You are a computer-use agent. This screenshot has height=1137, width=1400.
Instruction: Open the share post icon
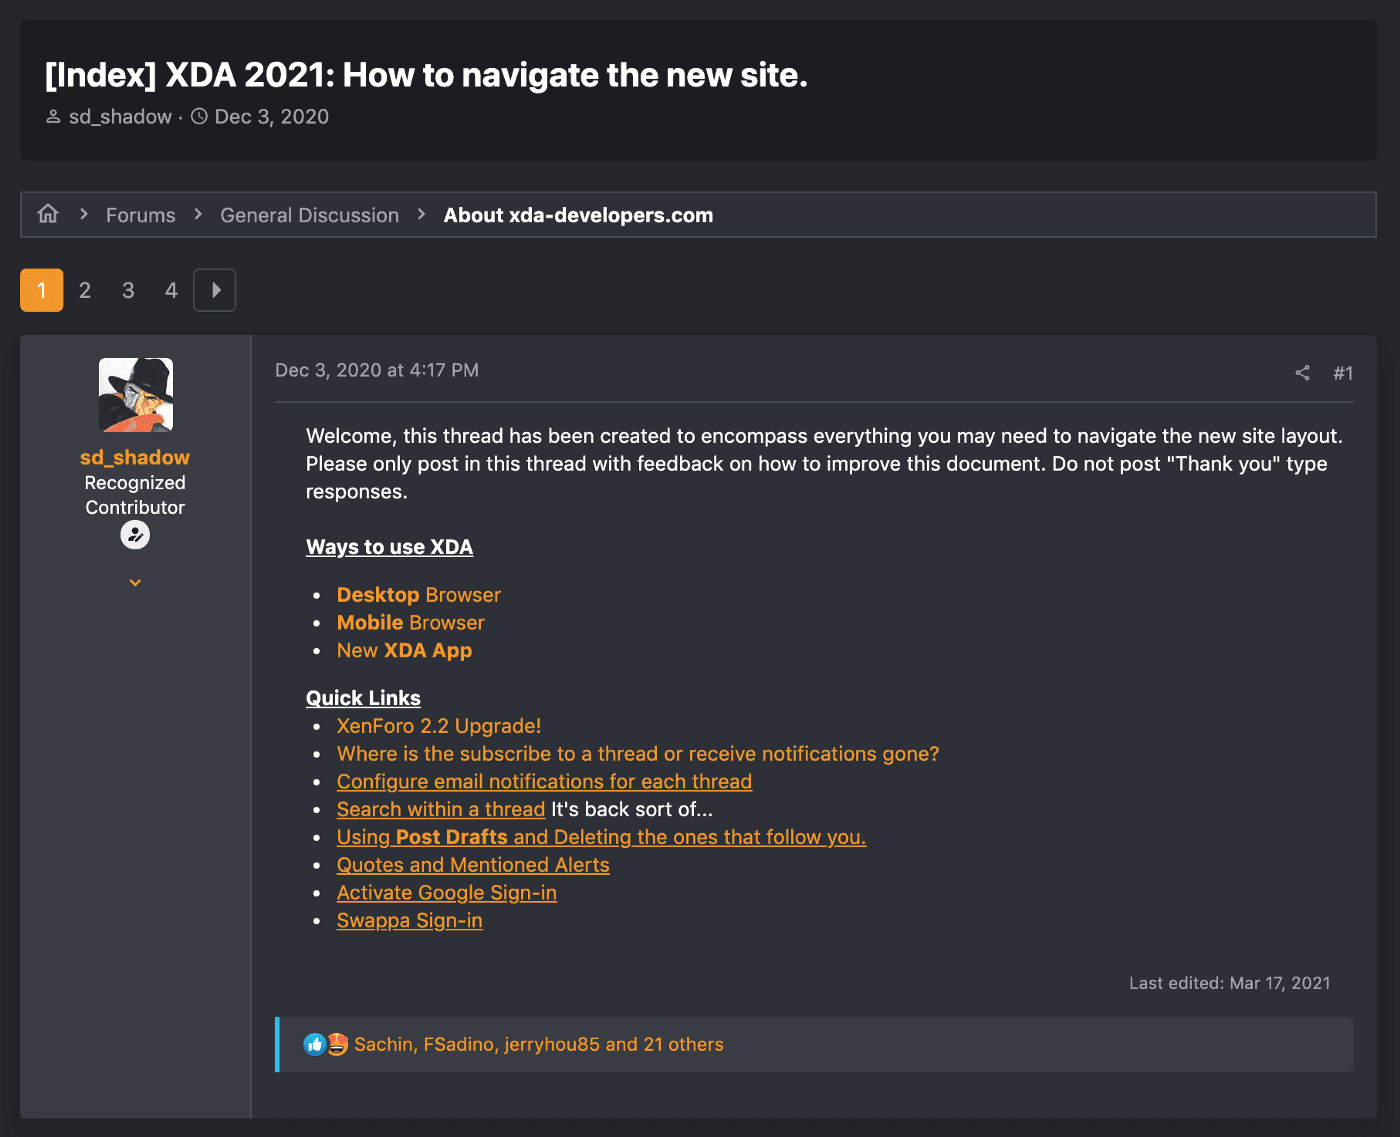(1302, 373)
